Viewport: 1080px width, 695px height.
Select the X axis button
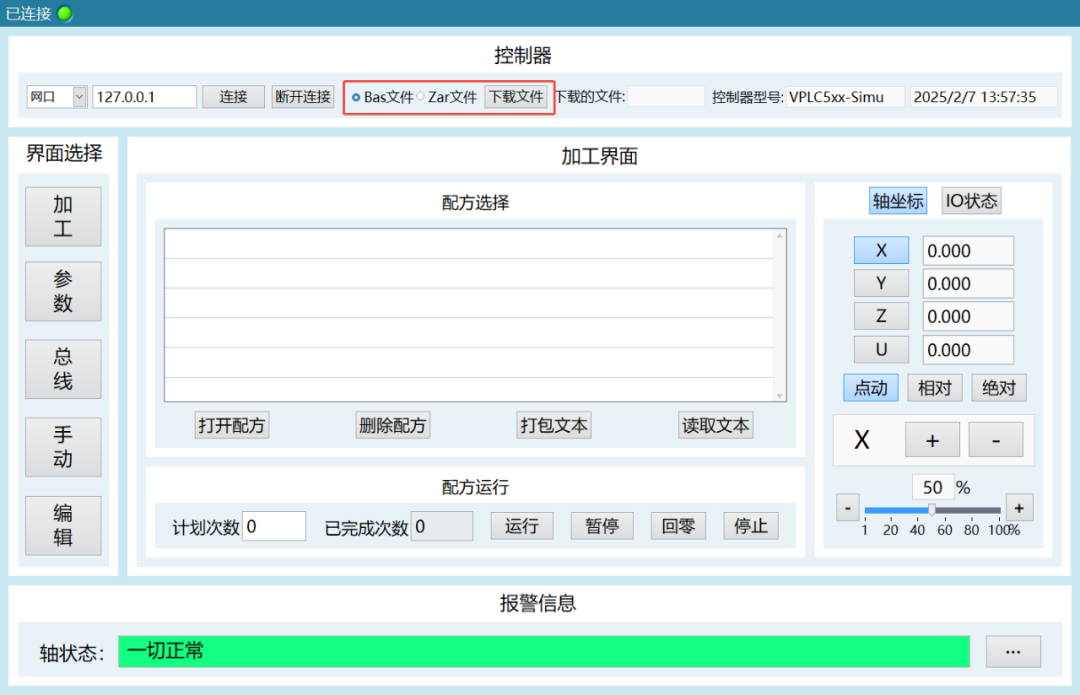click(881, 250)
